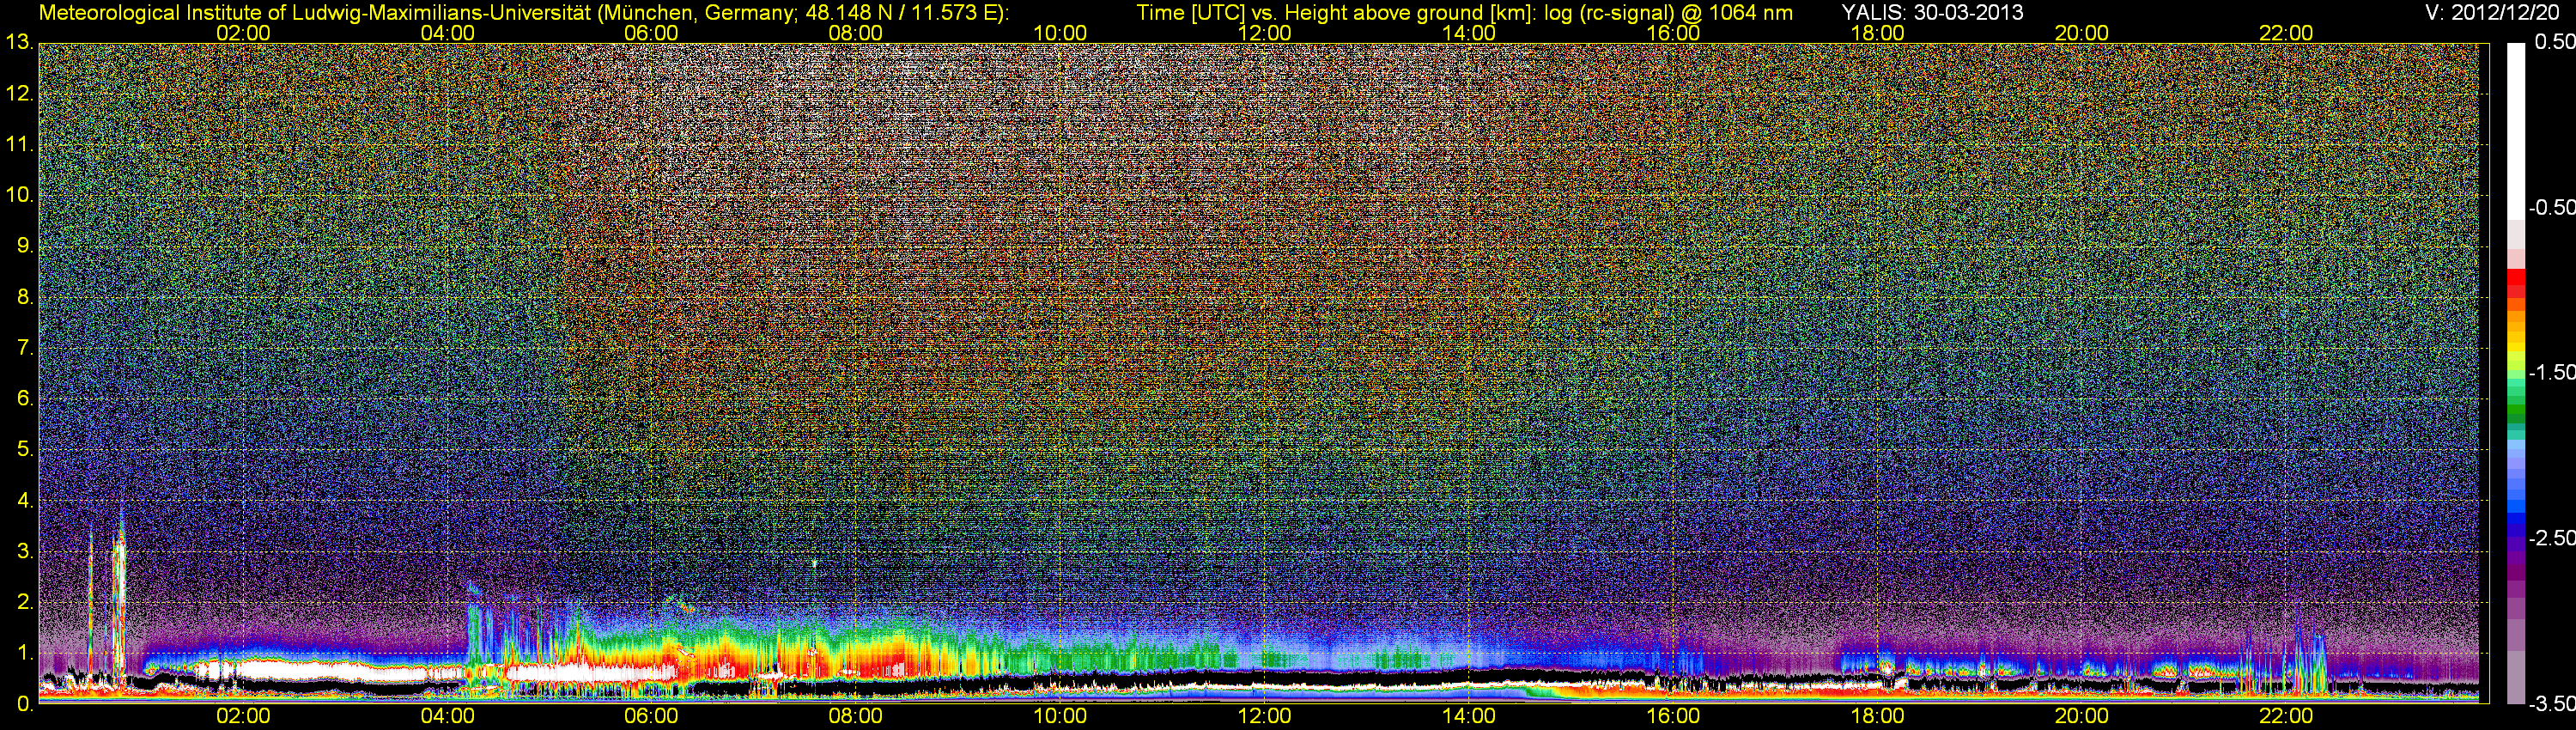This screenshot has height=730, width=2576.
Task: Click the 18:00 label on the bottom time axis
Action: click(x=1877, y=716)
